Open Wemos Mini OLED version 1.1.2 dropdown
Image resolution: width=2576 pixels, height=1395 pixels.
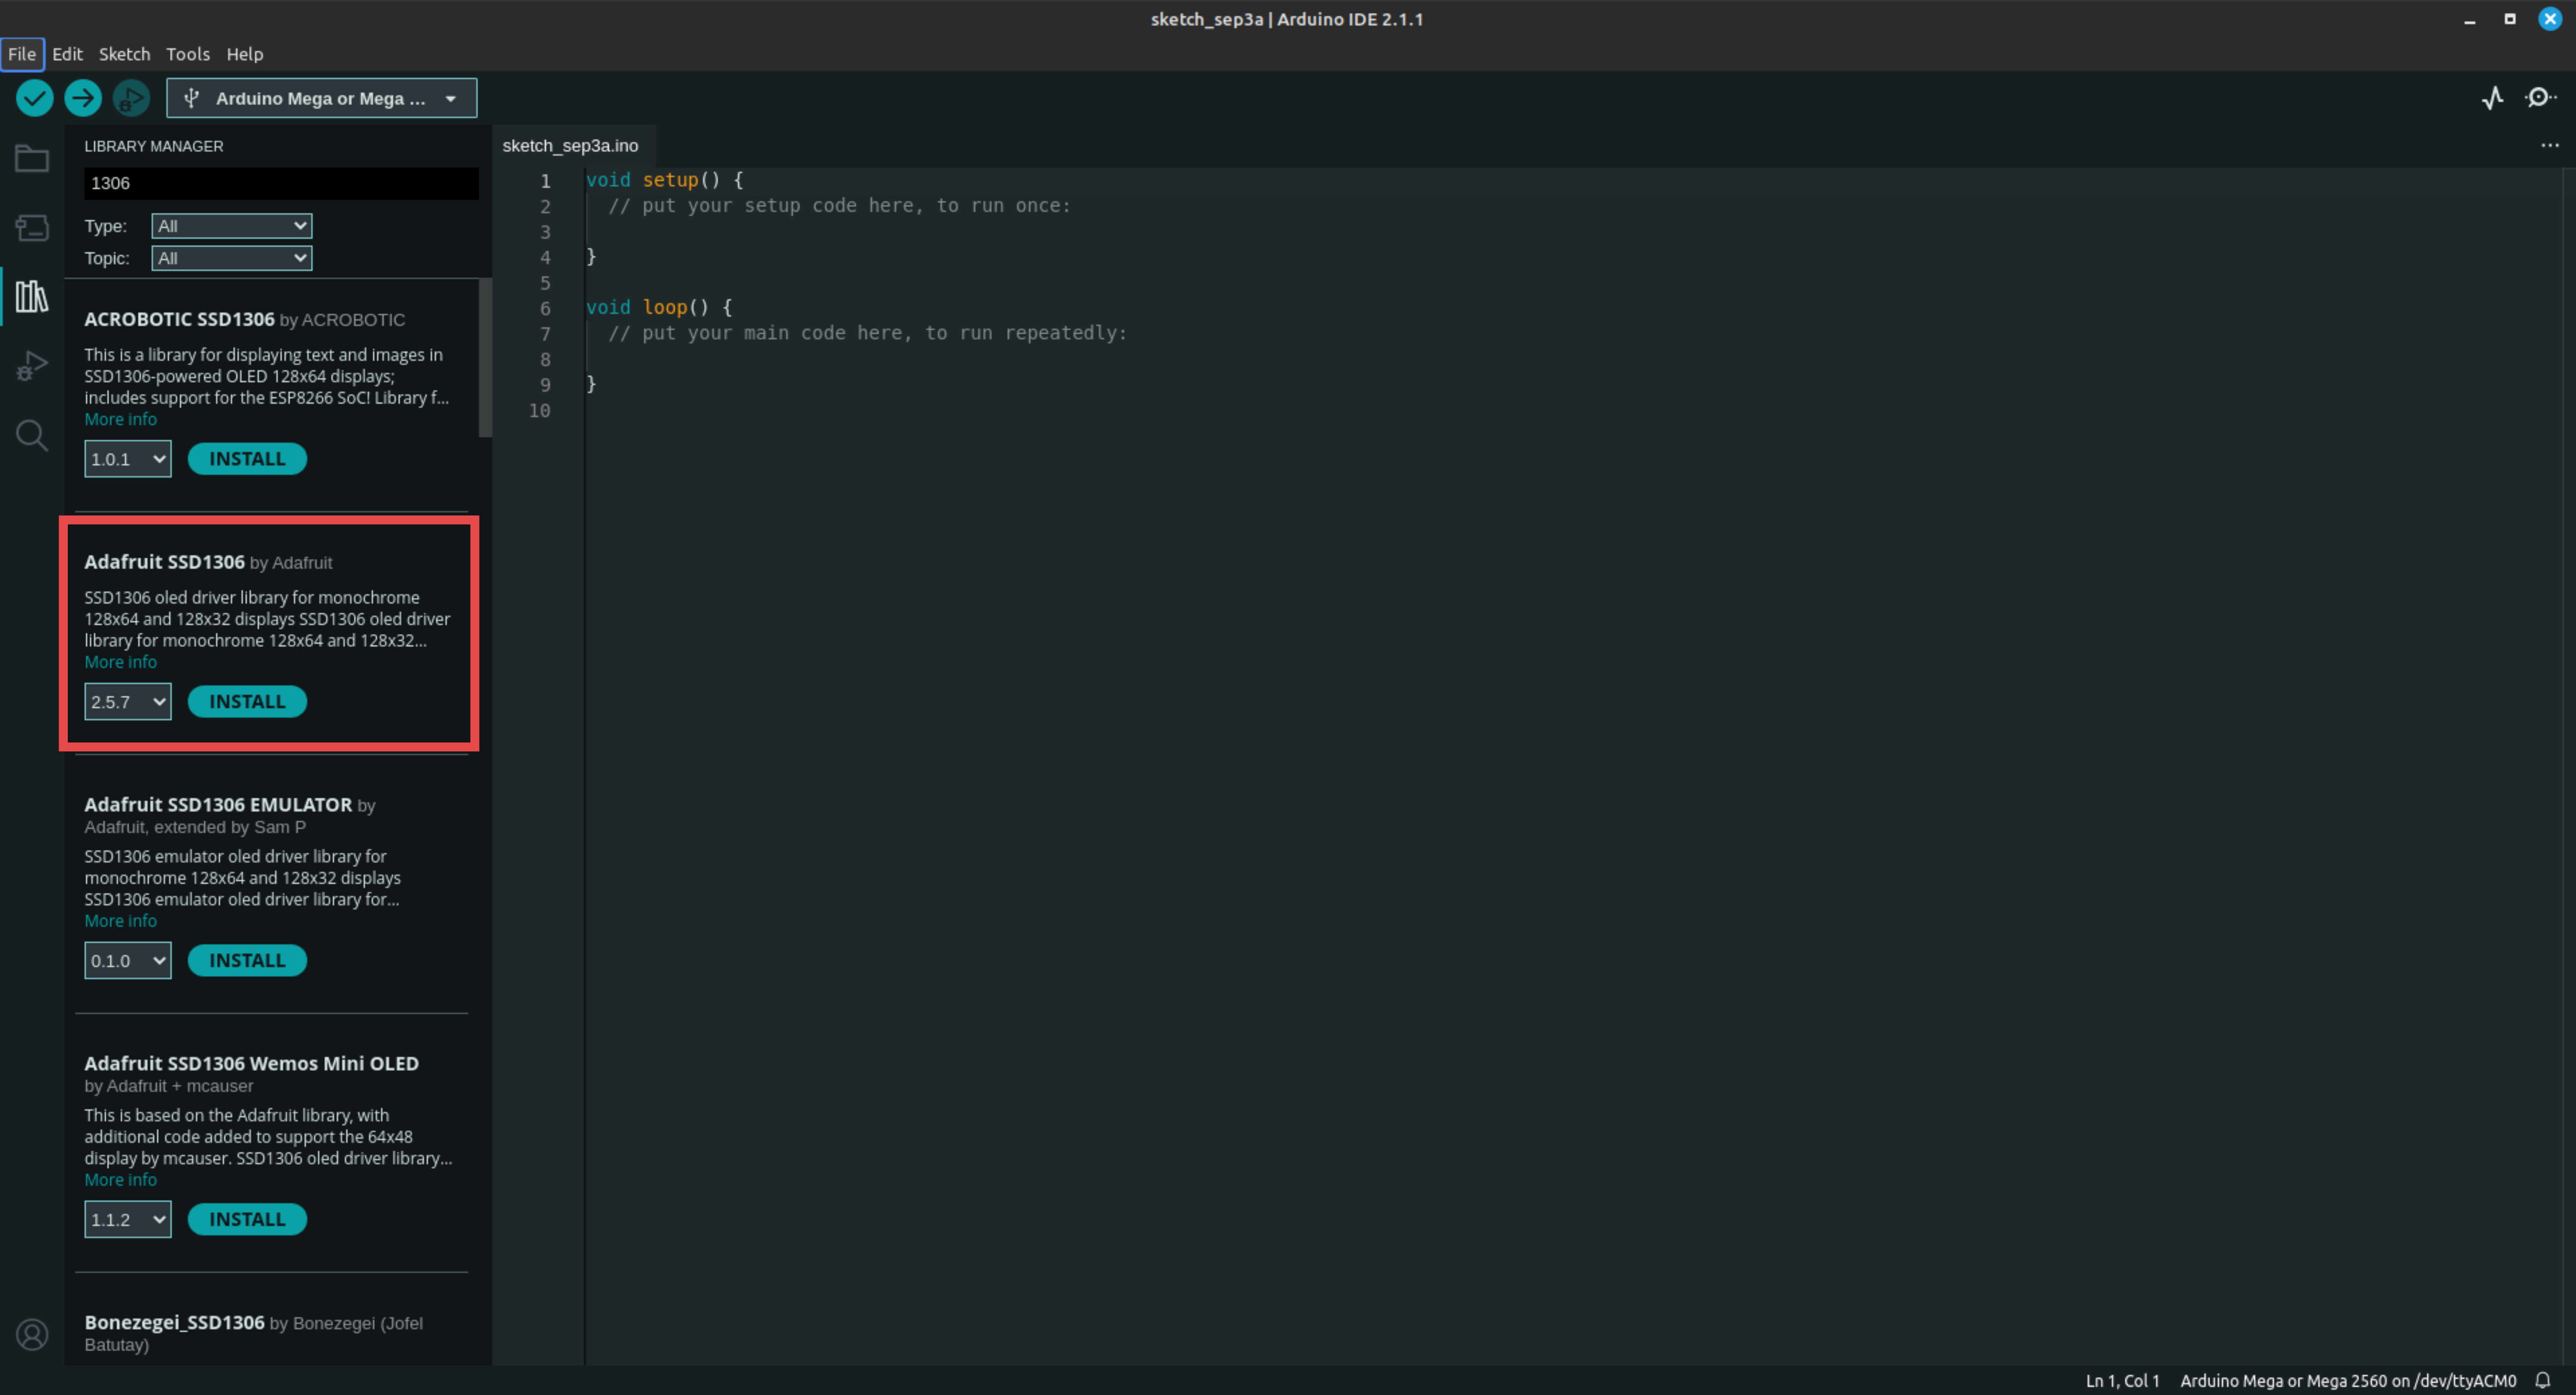pyautogui.click(x=128, y=1220)
